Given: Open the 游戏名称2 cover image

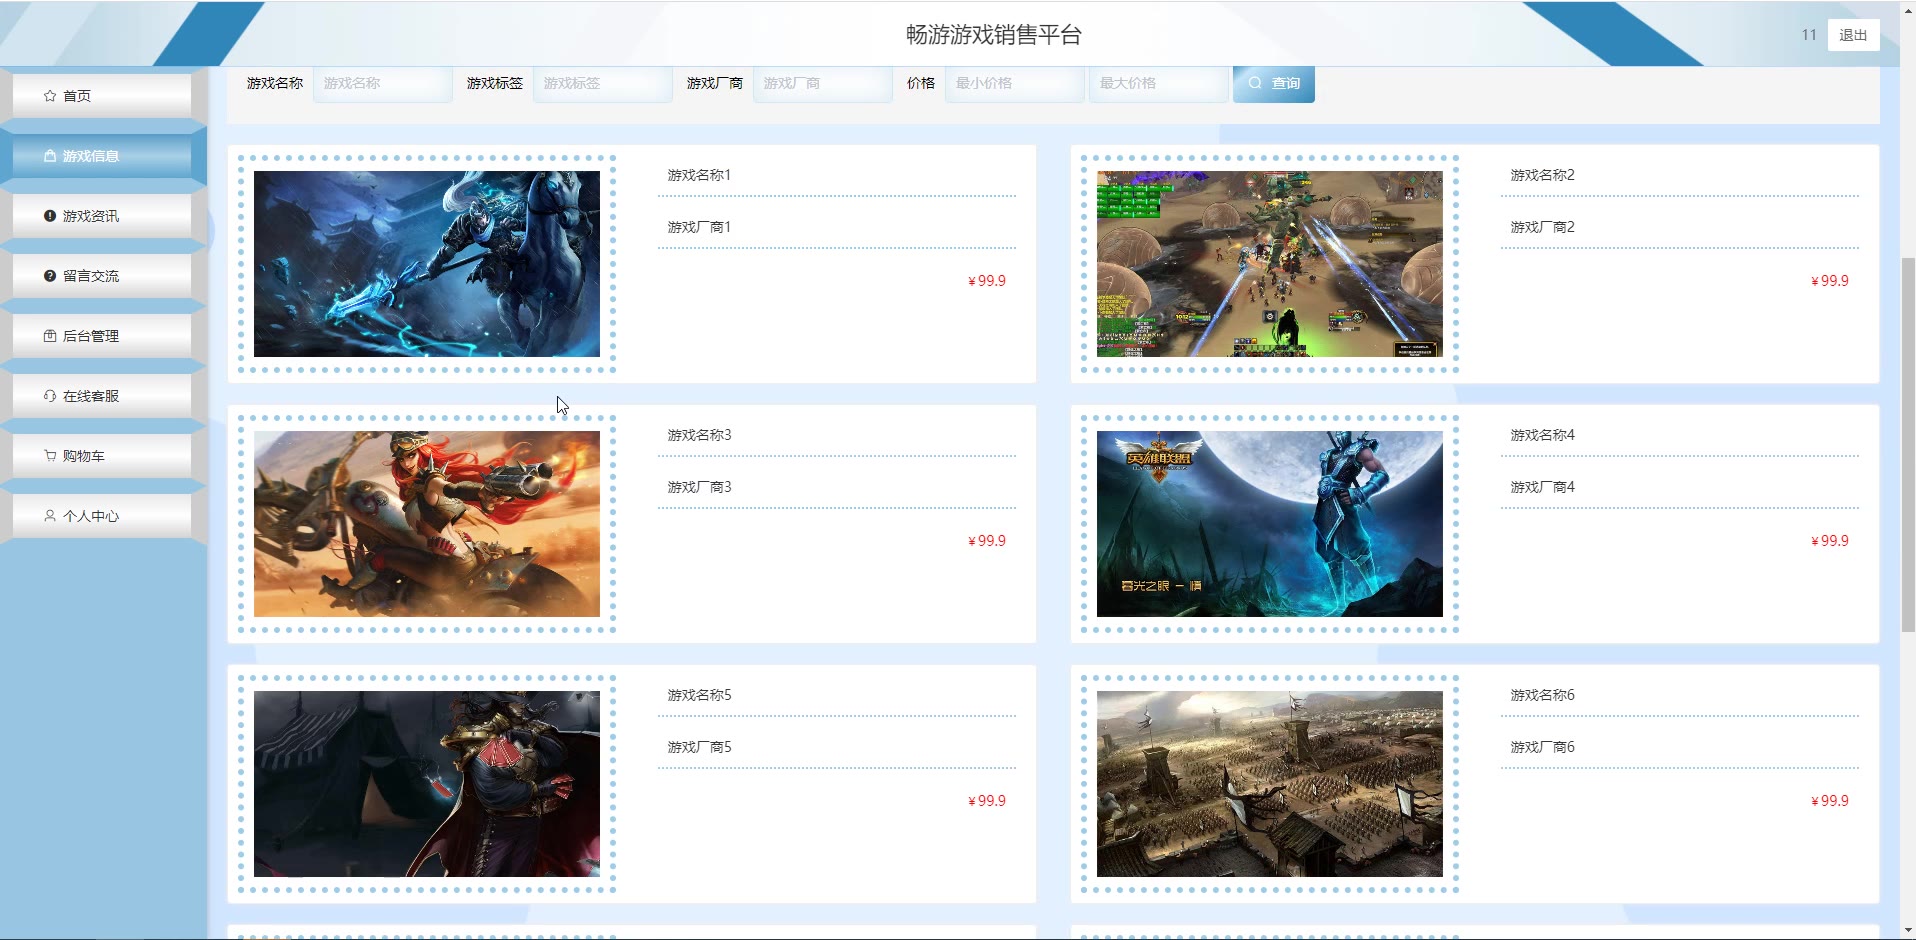Looking at the screenshot, I should [1270, 264].
